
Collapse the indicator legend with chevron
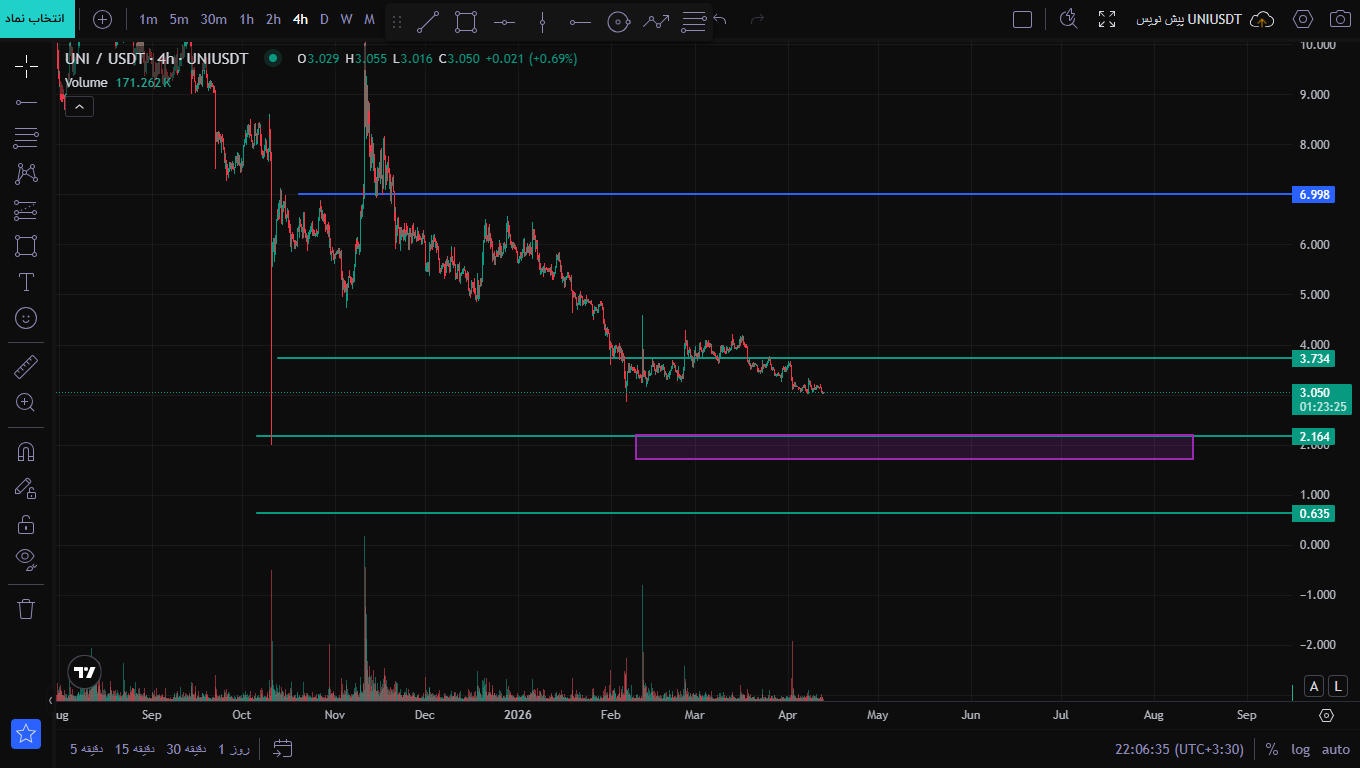pos(80,106)
